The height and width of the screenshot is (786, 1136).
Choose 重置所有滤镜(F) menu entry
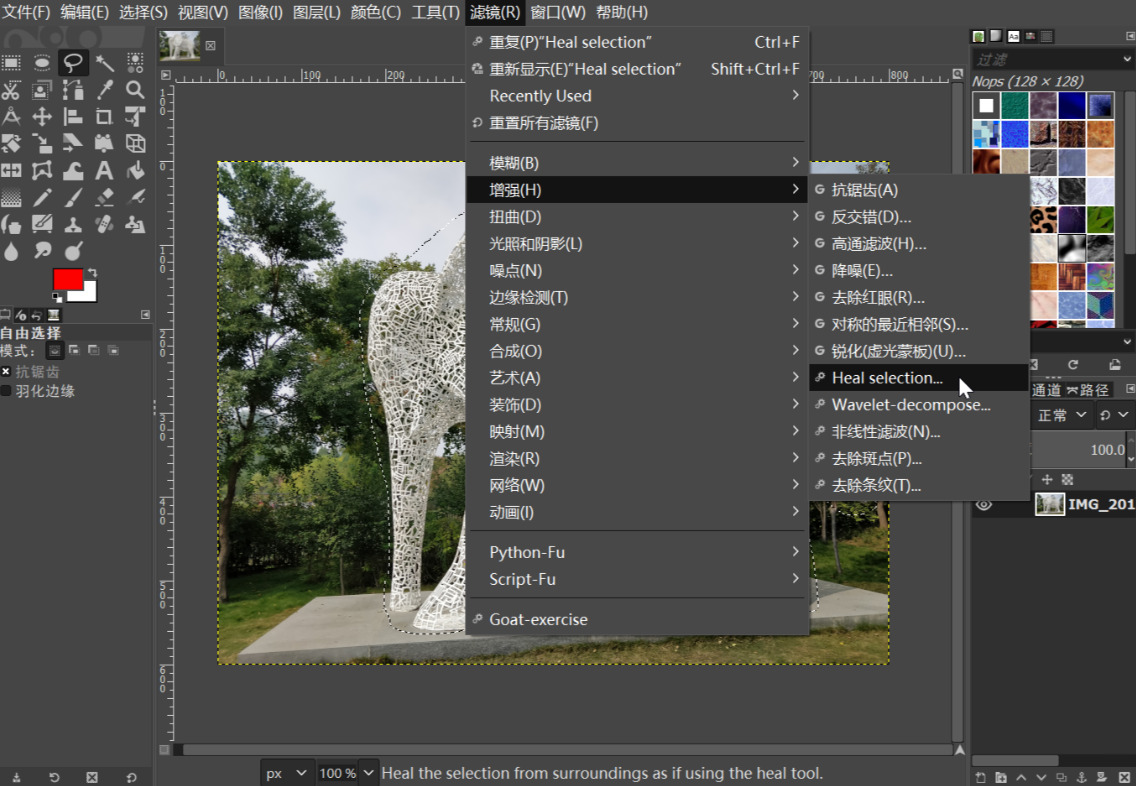pyautogui.click(x=544, y=123)
